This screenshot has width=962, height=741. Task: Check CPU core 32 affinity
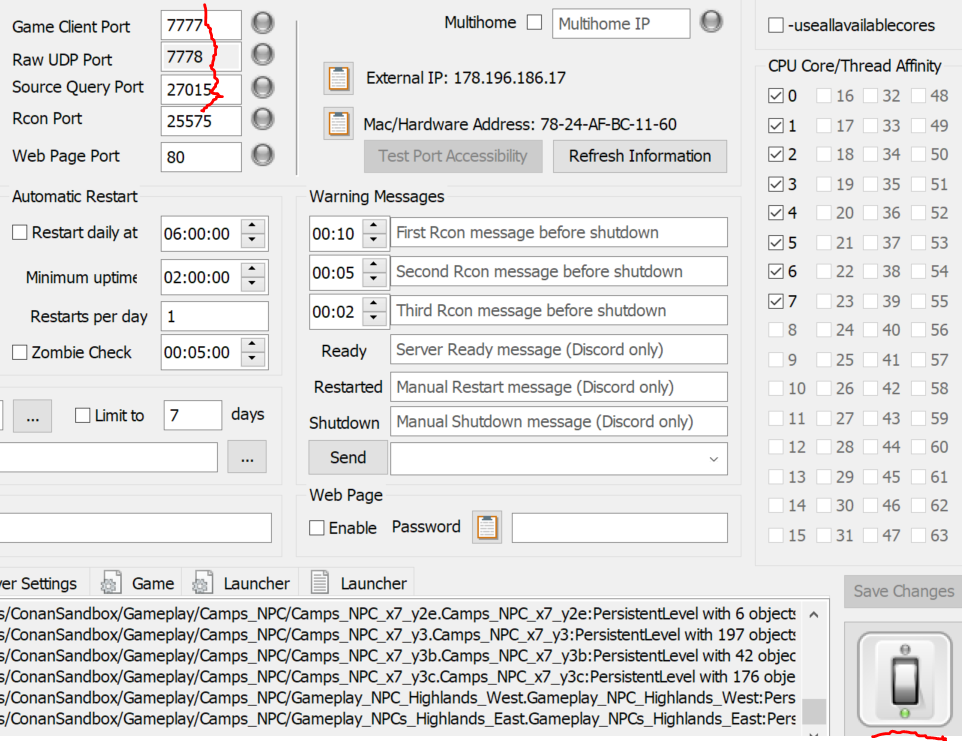tap(870, 96)
